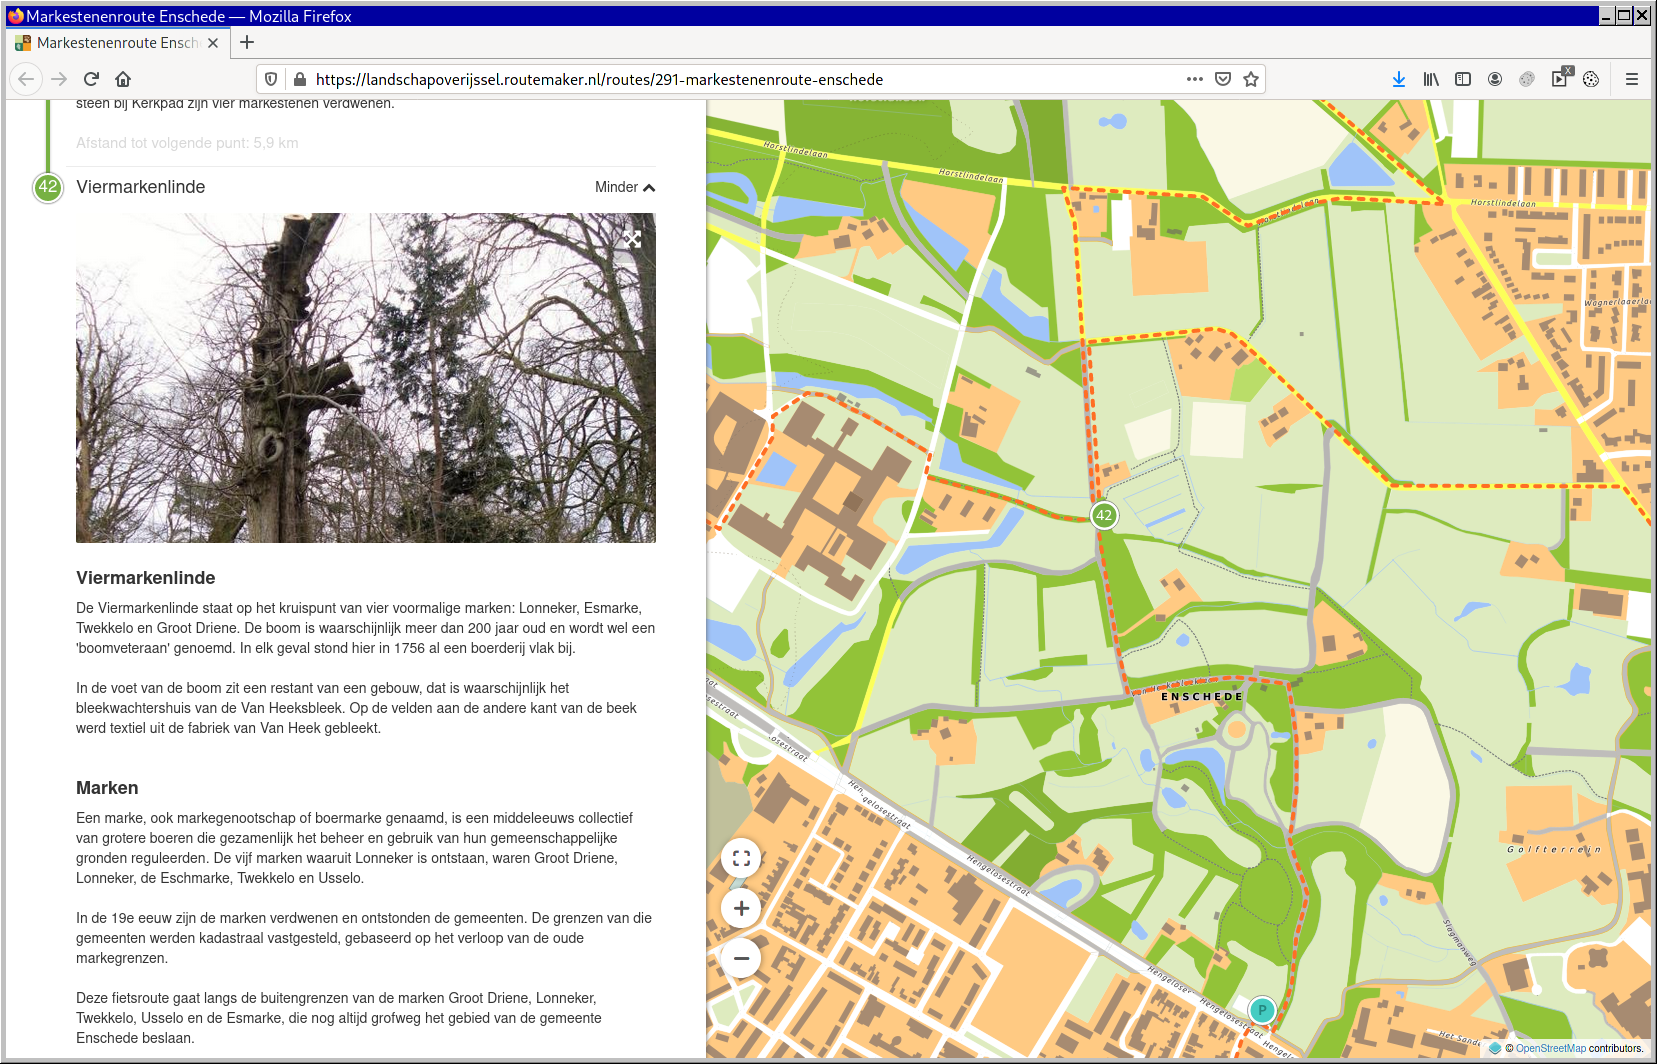The image size is (1657, 1064).
Task: Collapse details with Minder toggle
Action: pos(624,187)
